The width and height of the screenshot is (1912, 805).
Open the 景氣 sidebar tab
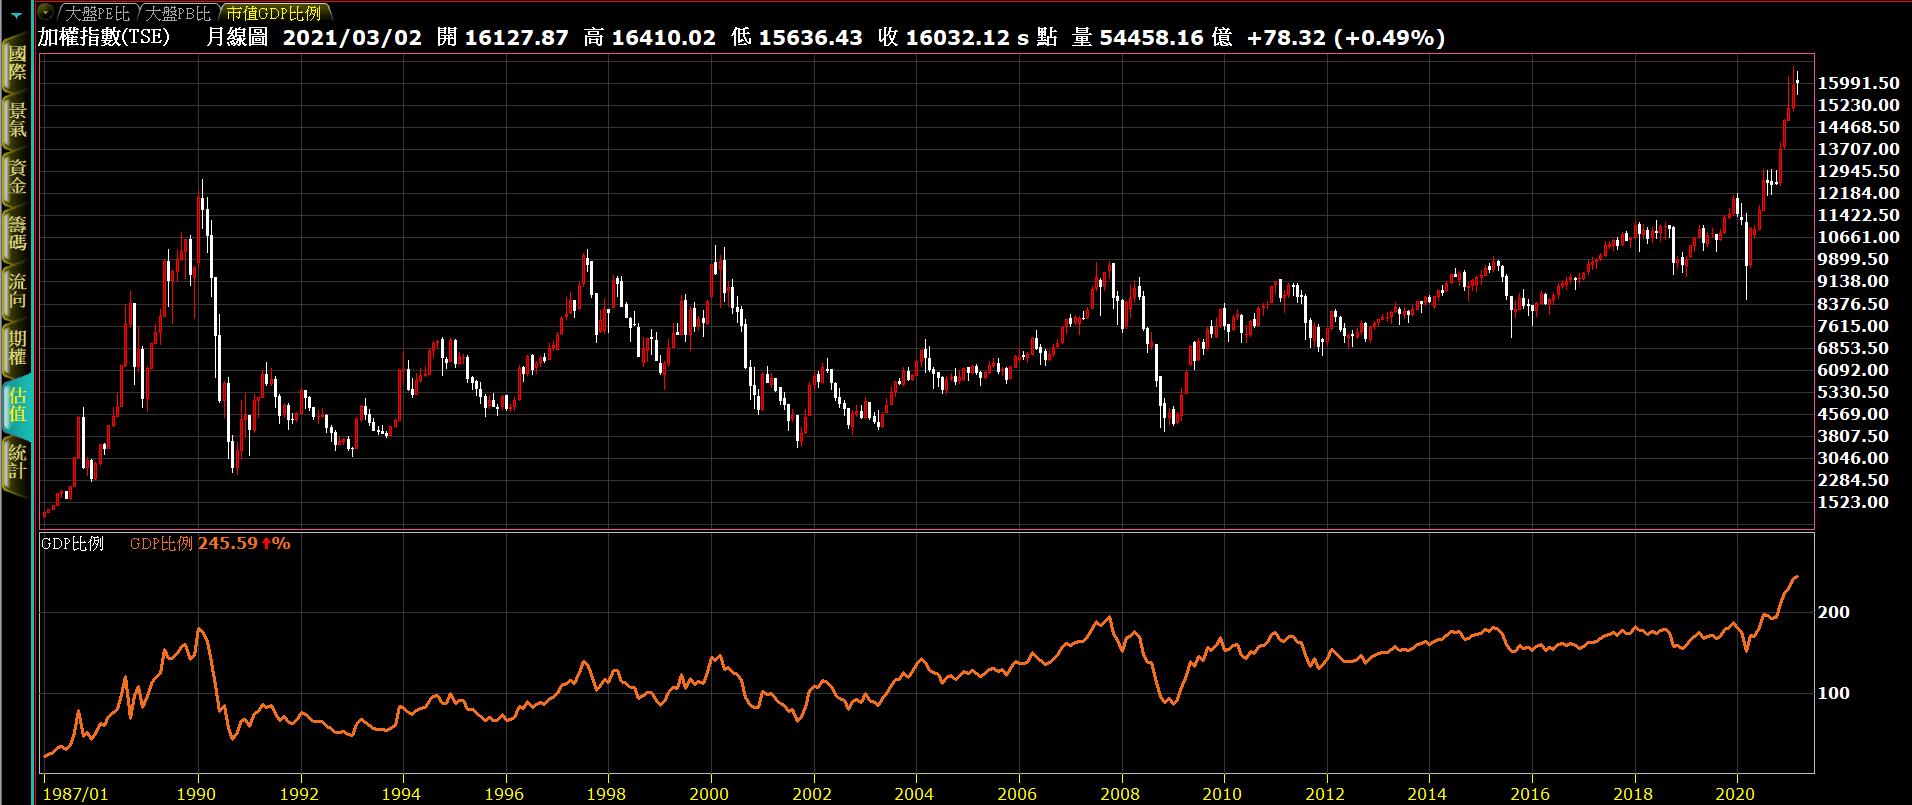coord(17,120)
